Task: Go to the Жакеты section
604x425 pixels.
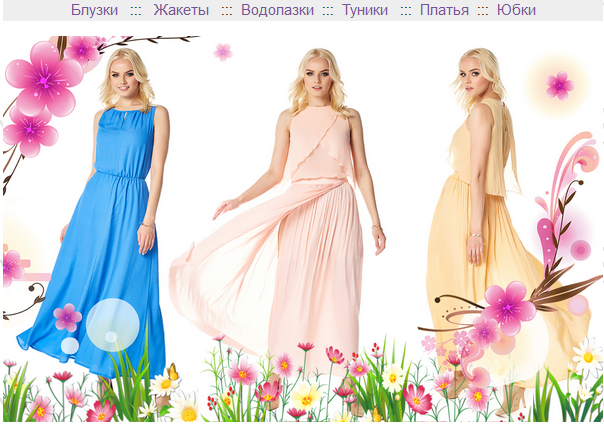Action: [x=181, y=10]
